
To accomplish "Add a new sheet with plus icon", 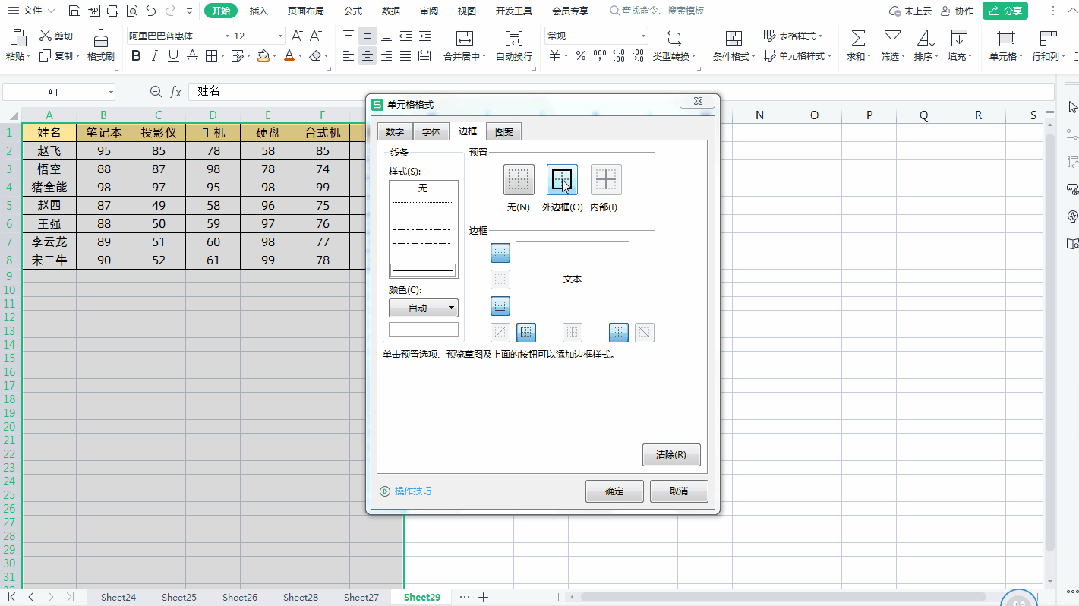I will [483, 597].
